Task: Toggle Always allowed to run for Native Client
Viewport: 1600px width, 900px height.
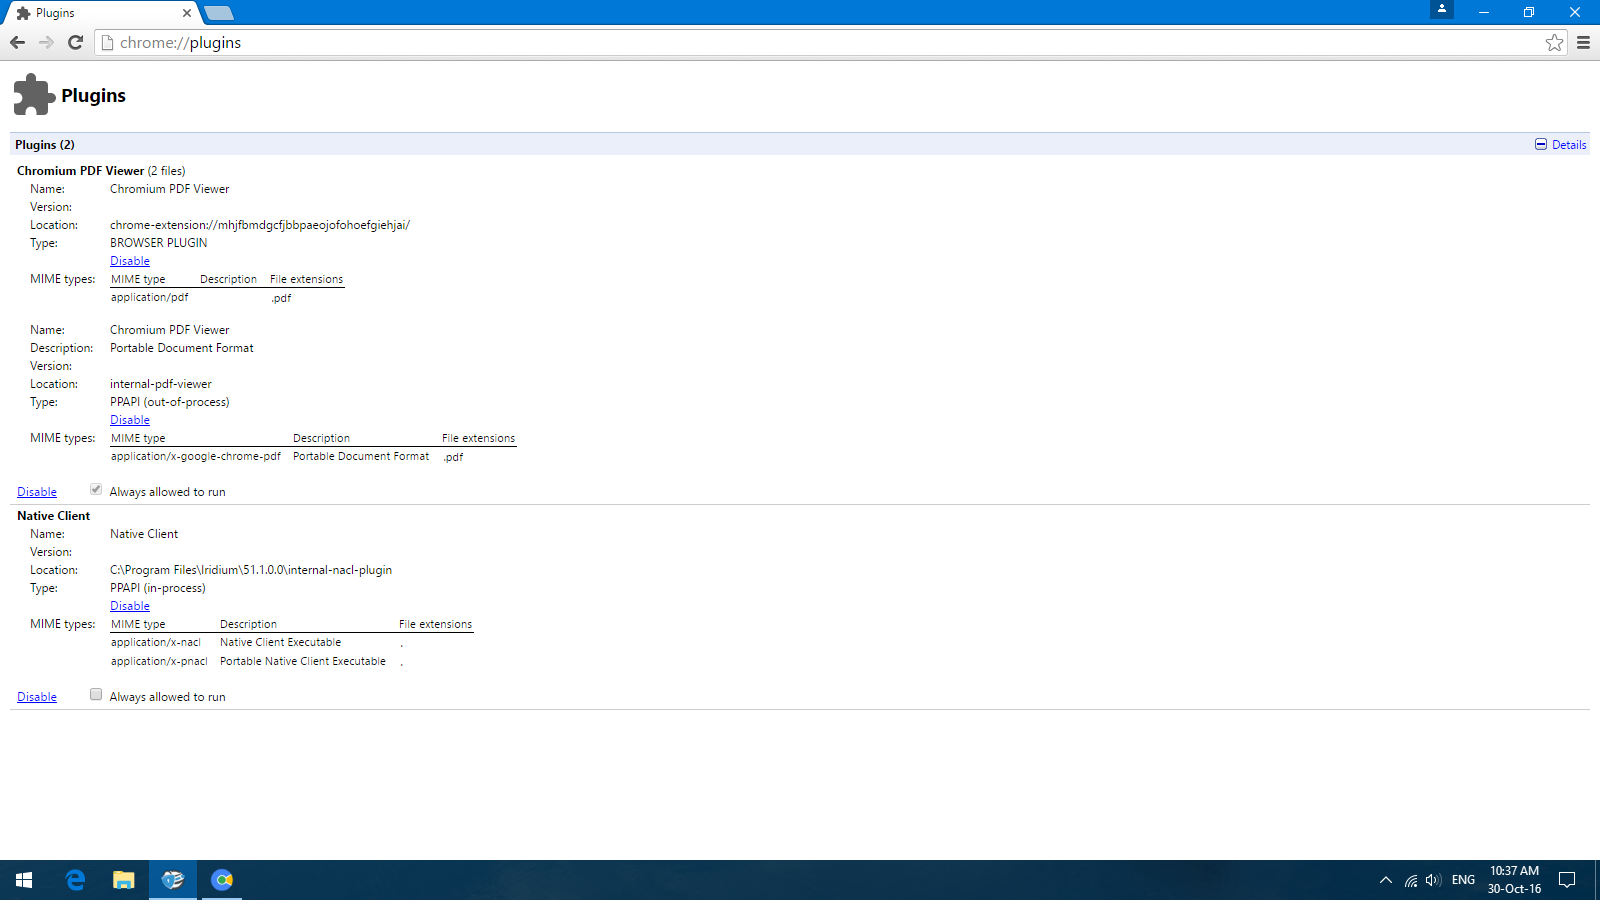Action: pyautogui.click(x=96, y=694)
